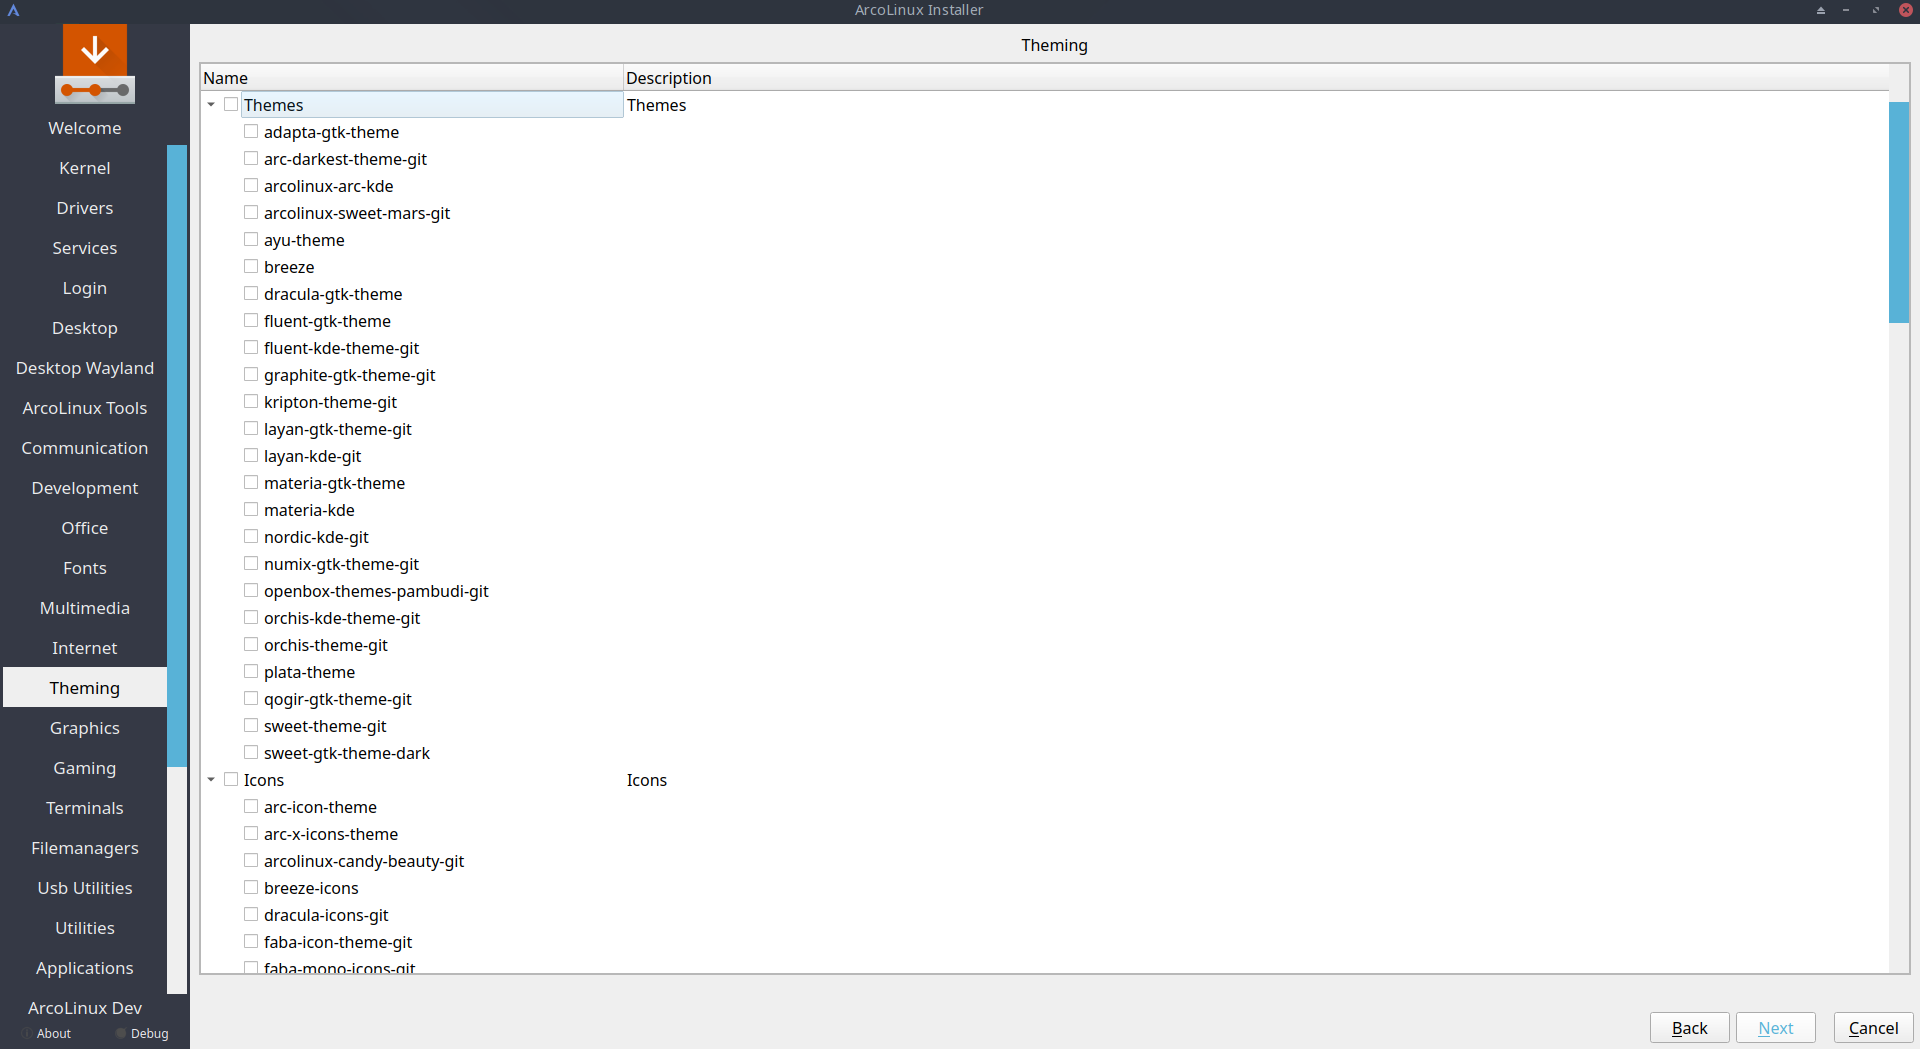This screenshot has width=1920, height=1049.
Task: Click the ArcoLinux icon in title bar
Action: [13, 10]
